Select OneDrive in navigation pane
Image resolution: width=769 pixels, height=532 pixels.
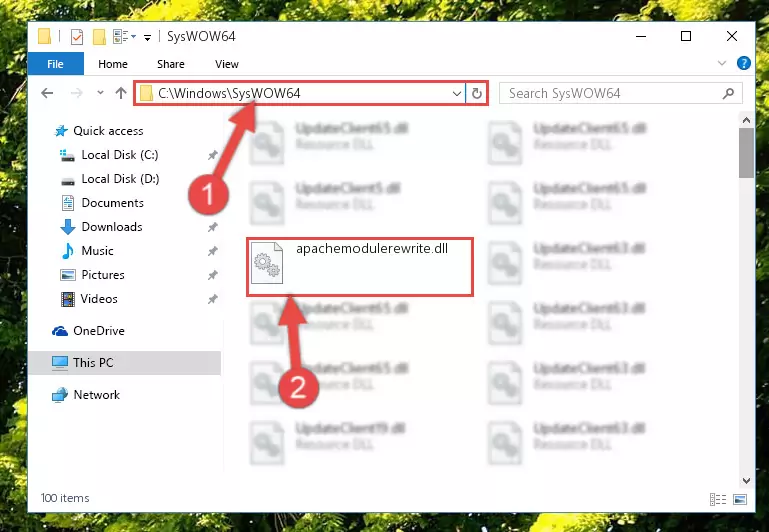[x=99, y=331]
